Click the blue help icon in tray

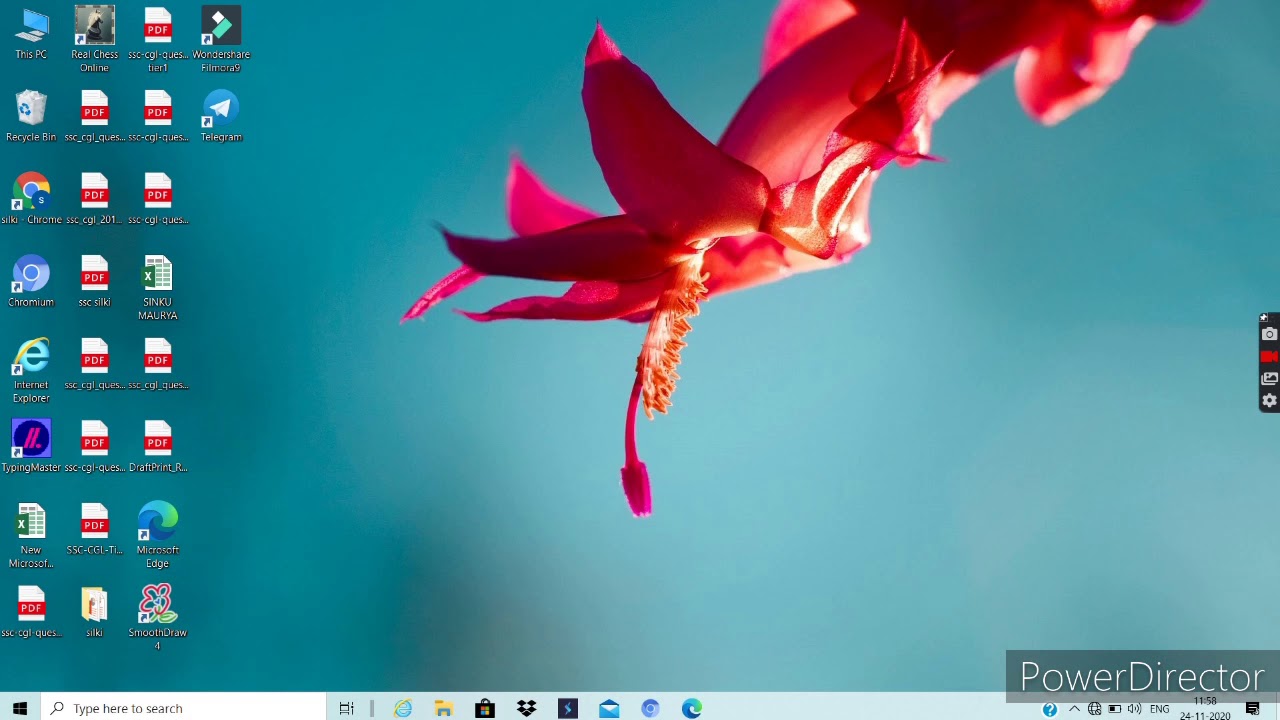click(1049, 709)
